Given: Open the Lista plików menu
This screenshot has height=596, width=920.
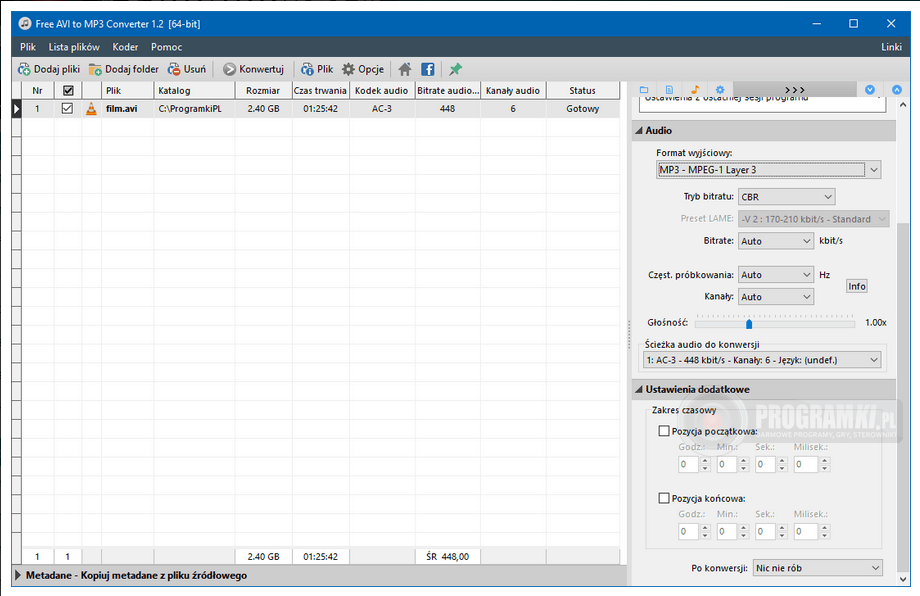Looking at the screenshot, I should (74, 47).
